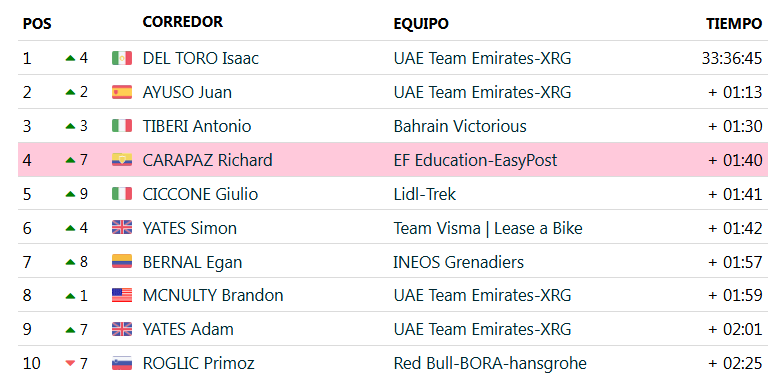Click the Italian flag beside TIBERI Antonio
This screenshot has height=379, width=777.
122,126
